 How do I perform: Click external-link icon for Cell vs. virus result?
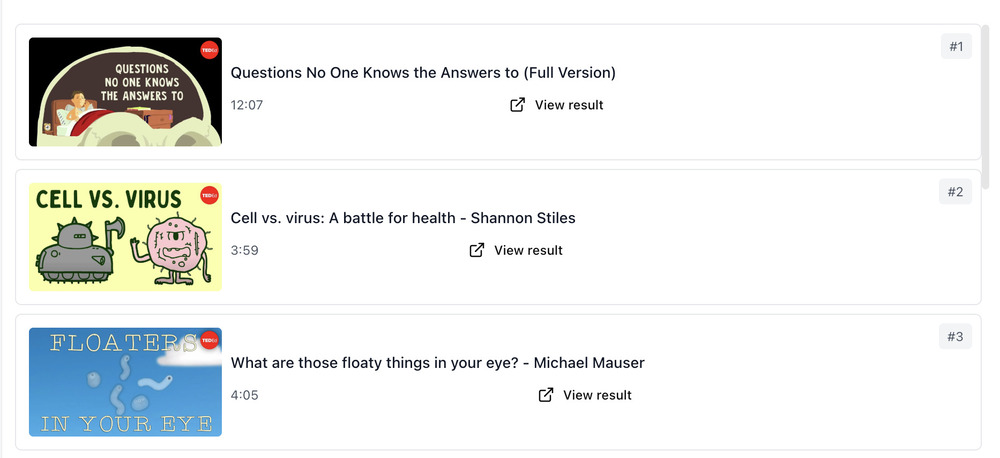[x=477, y=250]
